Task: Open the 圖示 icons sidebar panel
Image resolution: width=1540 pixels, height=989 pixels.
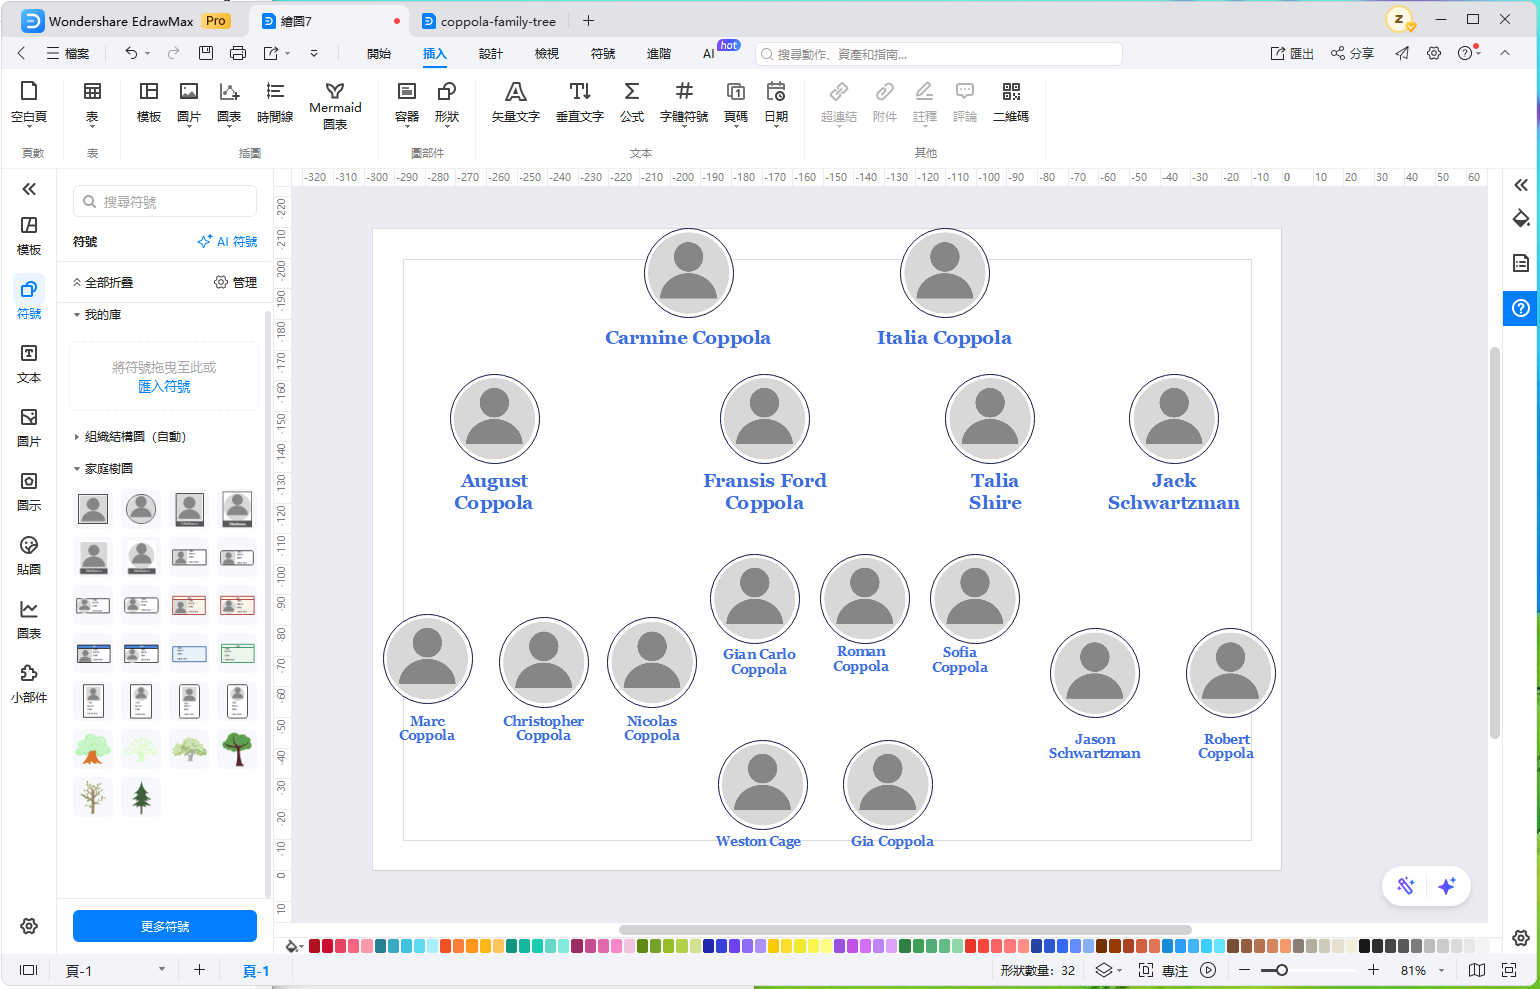Action: (x=29, y=492)
